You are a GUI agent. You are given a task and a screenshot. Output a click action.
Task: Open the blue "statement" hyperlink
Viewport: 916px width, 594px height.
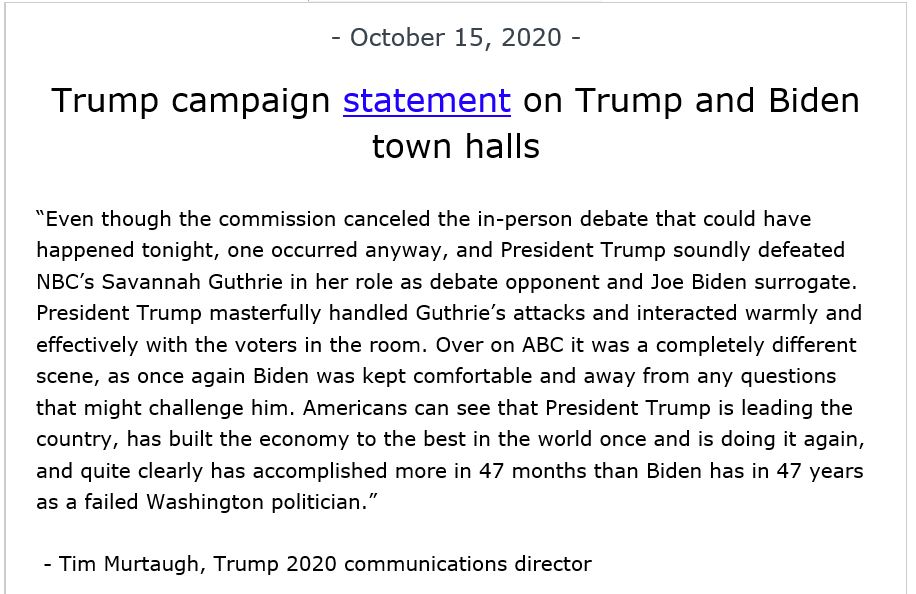(426, 100)
